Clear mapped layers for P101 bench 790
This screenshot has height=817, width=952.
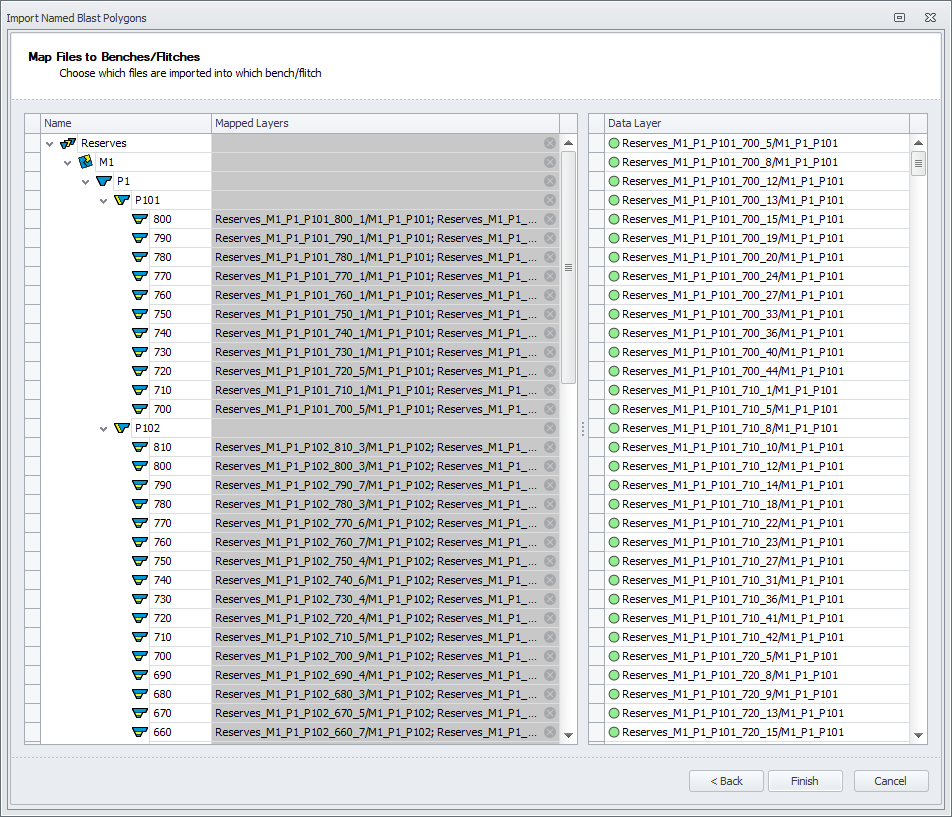click(549, 238)
